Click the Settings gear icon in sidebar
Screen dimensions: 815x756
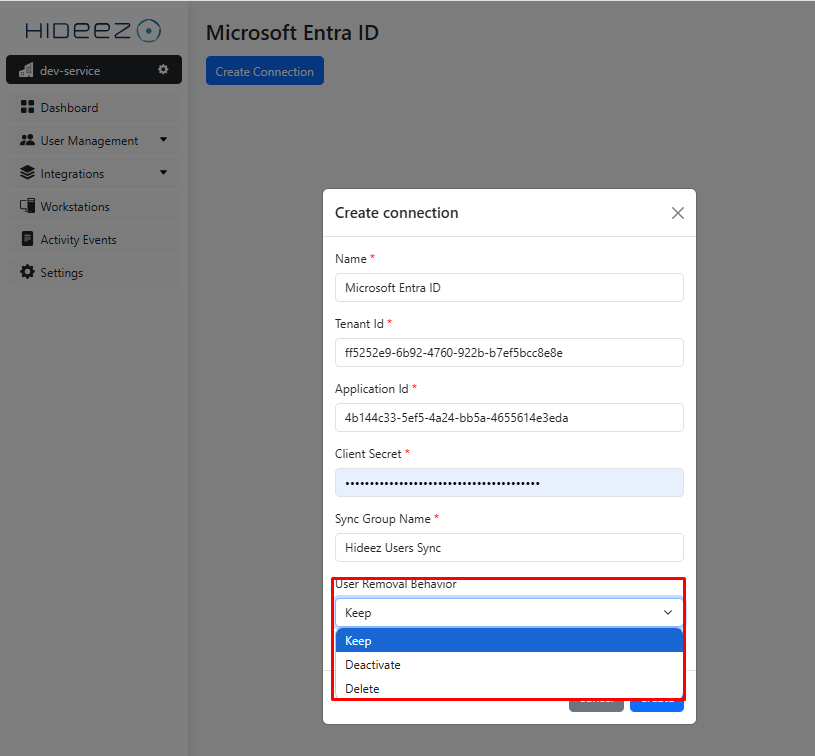click(27, 272)
